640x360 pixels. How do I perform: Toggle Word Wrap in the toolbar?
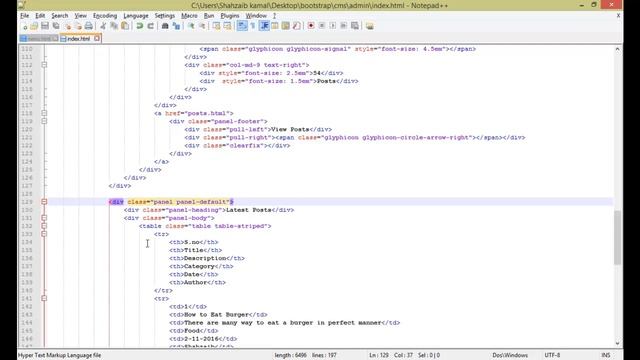click(x=242, y=26)
